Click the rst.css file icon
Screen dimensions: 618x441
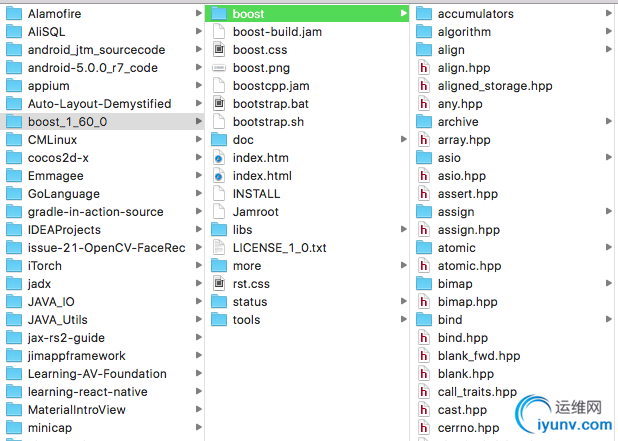point(219,283)
